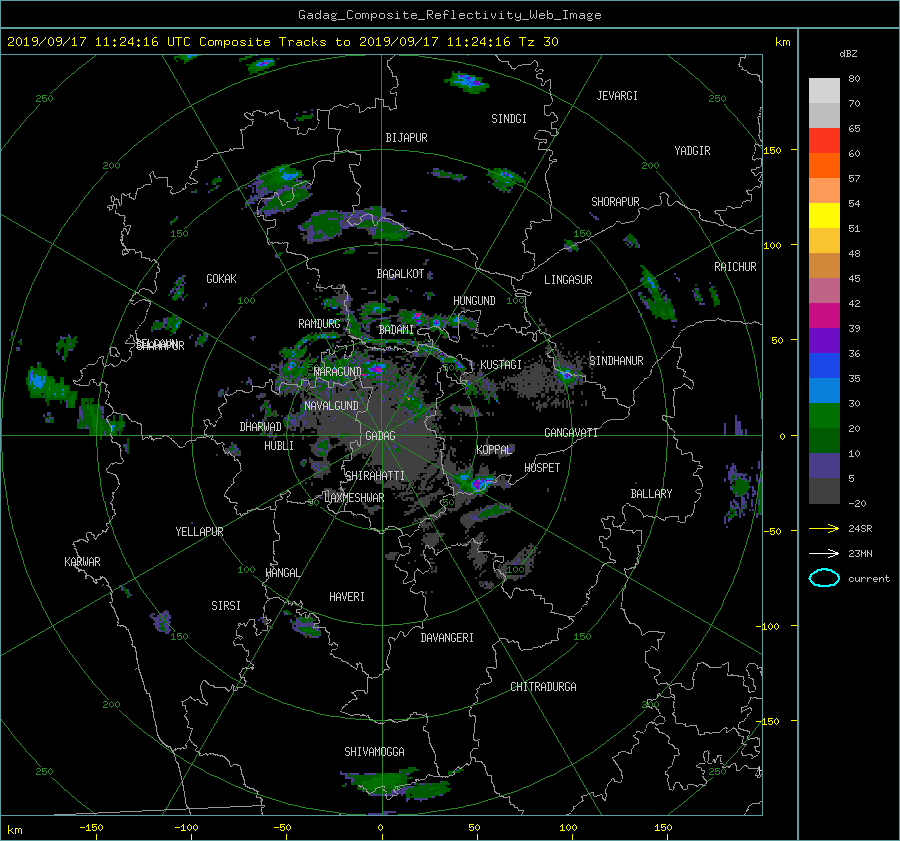Click the KUSTAGI label
Viewport: 900px width, 841px height.
501,365
